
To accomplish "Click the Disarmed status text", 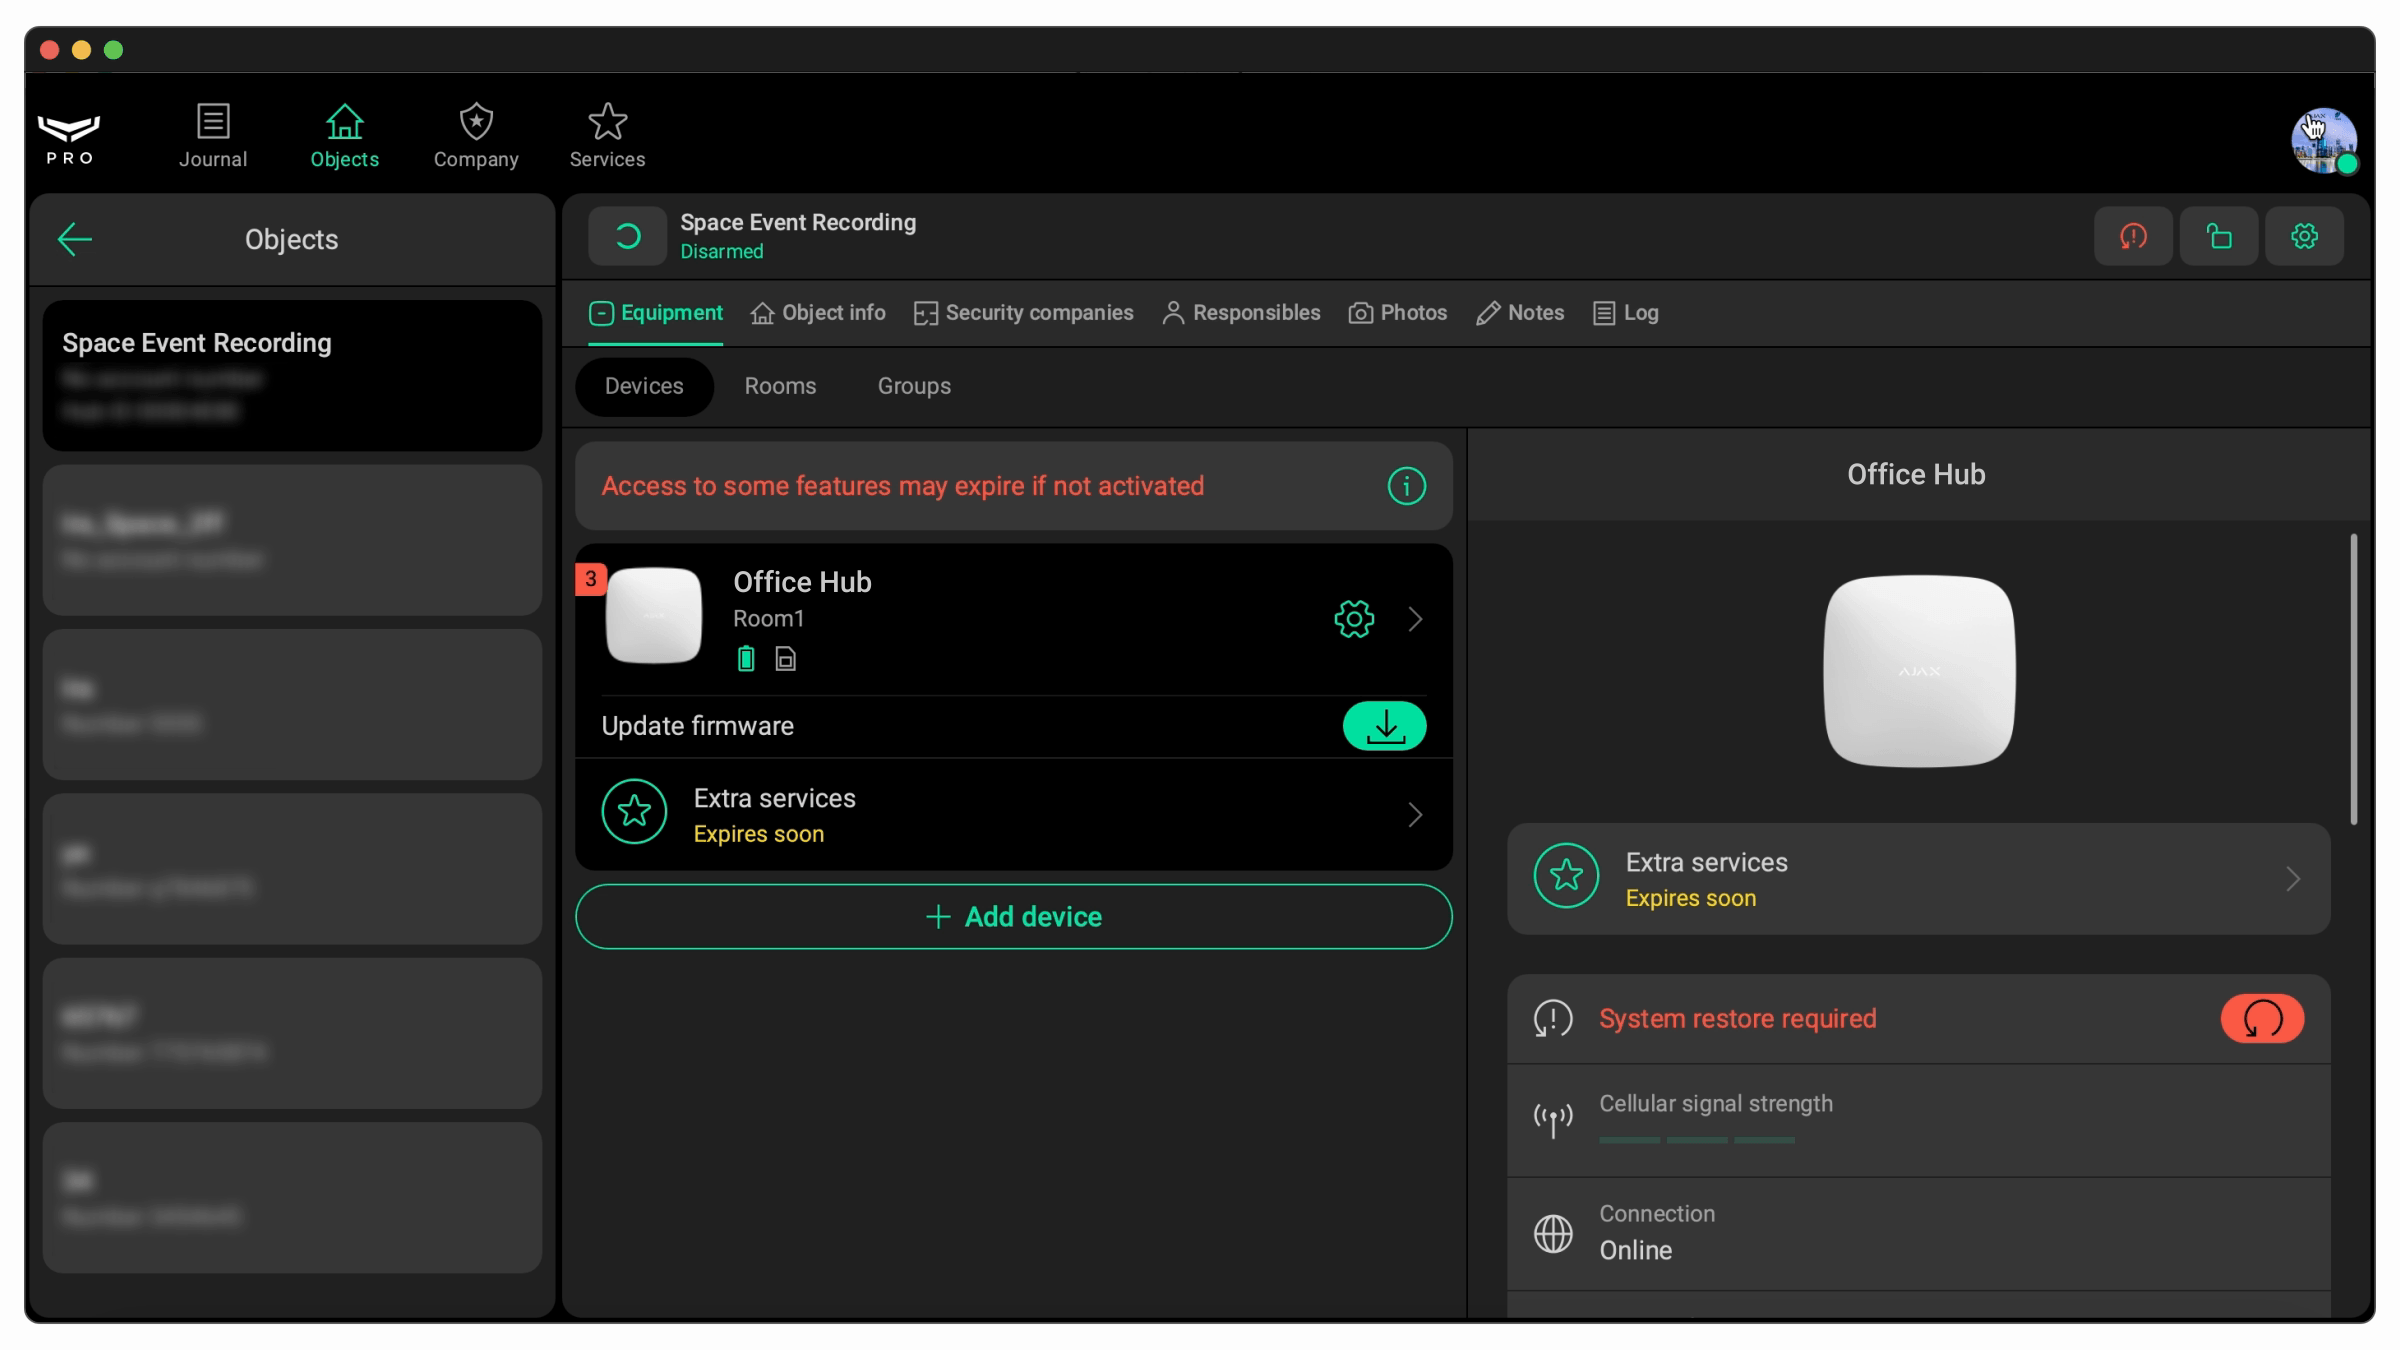I will (721, 252).
